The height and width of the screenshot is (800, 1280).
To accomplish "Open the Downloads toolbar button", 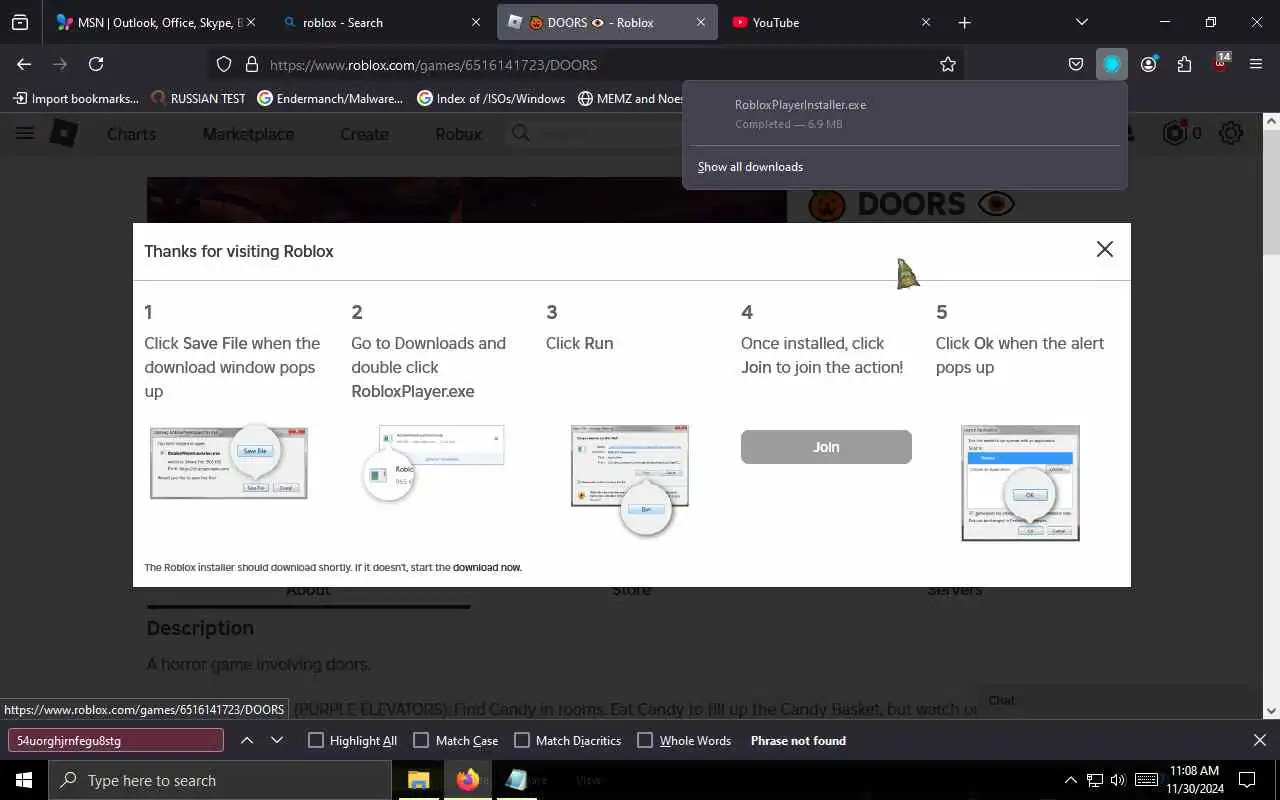I will (x=1112, y=64).
